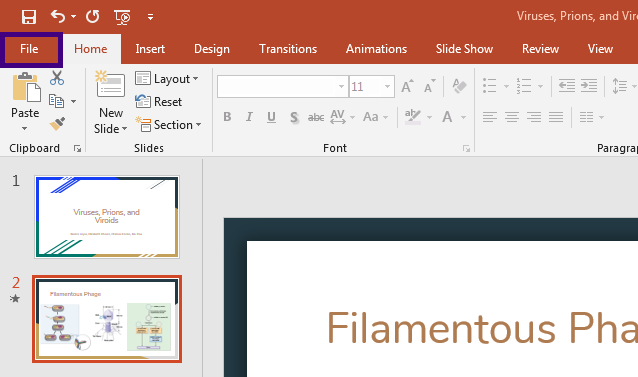Open the Slide Show tab
Screen dimensions: 638x377
(x=464, y=49)
